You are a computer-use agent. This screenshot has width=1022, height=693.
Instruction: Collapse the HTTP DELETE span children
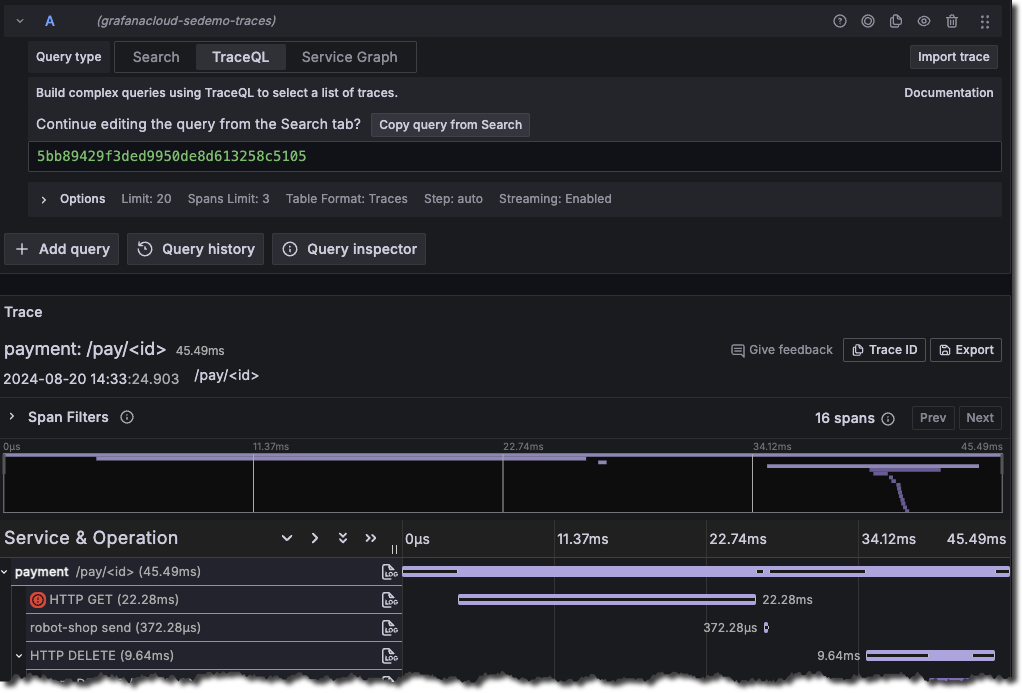tap(19, 656)
